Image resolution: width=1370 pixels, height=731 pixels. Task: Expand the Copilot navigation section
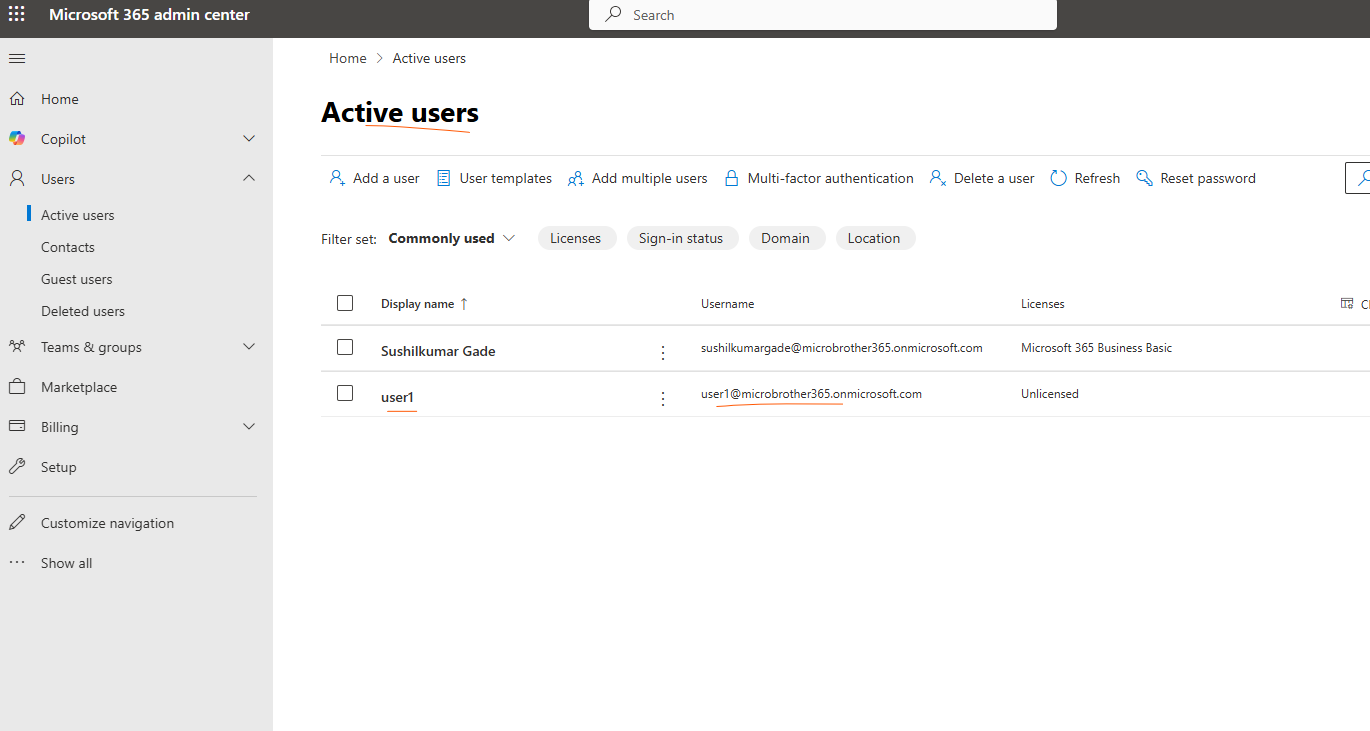(x=249, y=139)
